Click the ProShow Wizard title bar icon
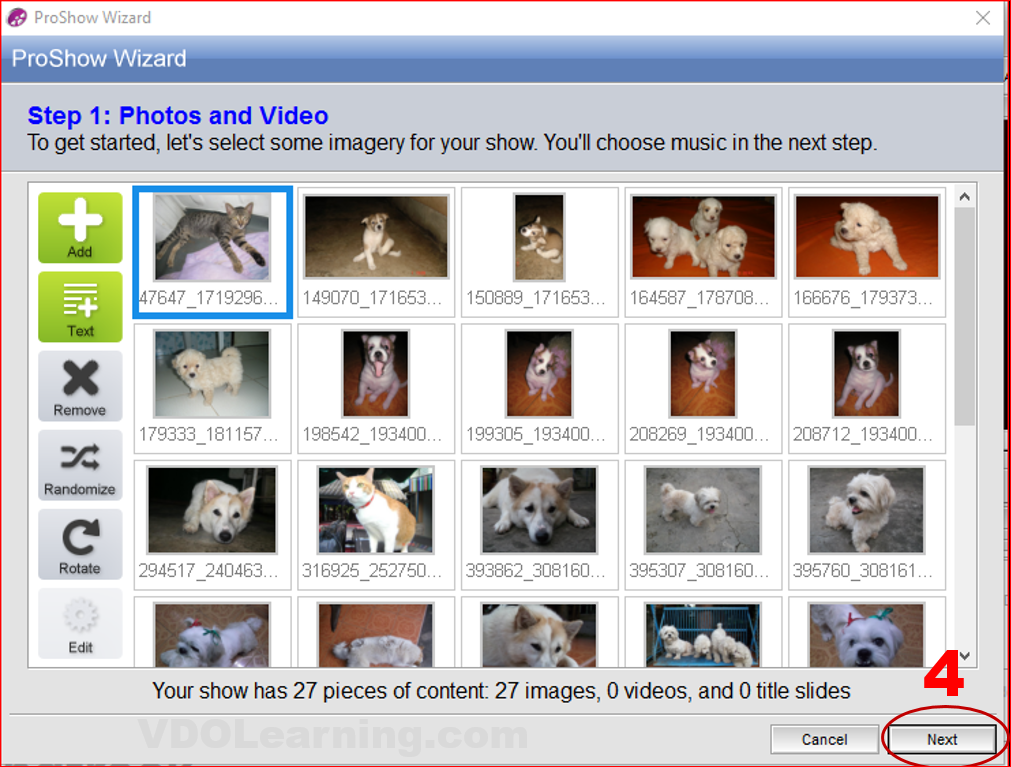The height and width of the screenshot is (767, 1011). tap(17, 17)
